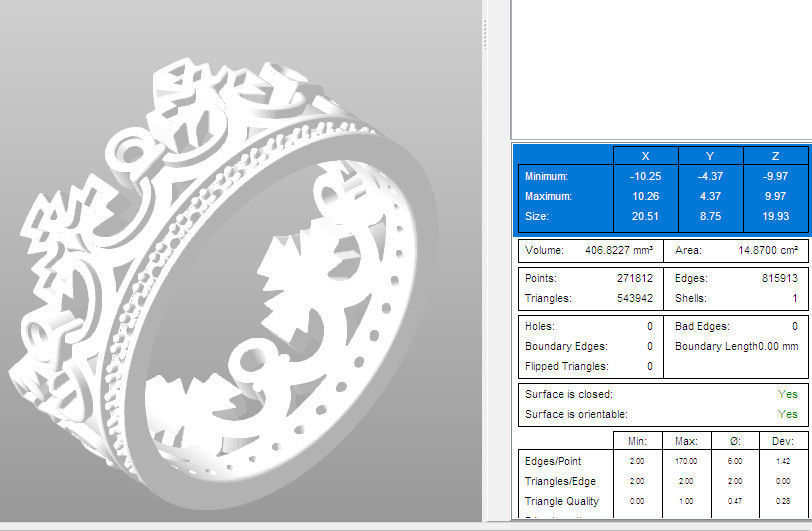Select Triangle Quality deviation value 0.28
The height and width of the screenshot is (531, 812).
click(783, 501)
